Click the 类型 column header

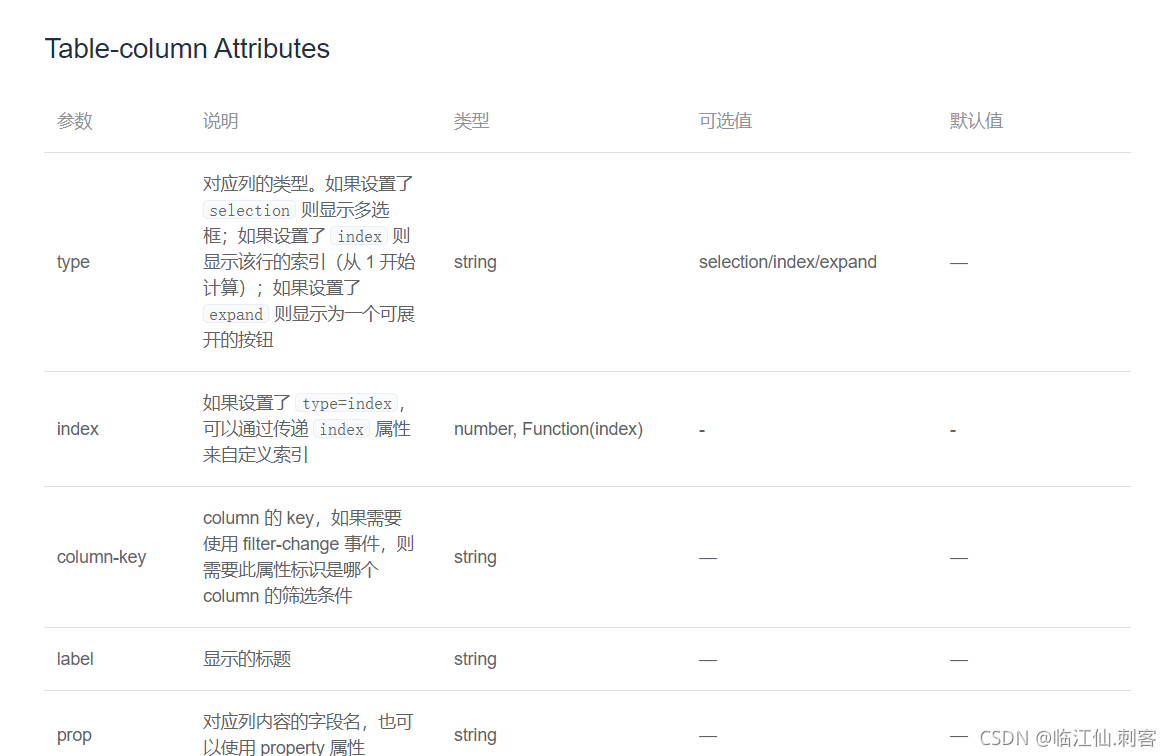[x=471, y=120]
